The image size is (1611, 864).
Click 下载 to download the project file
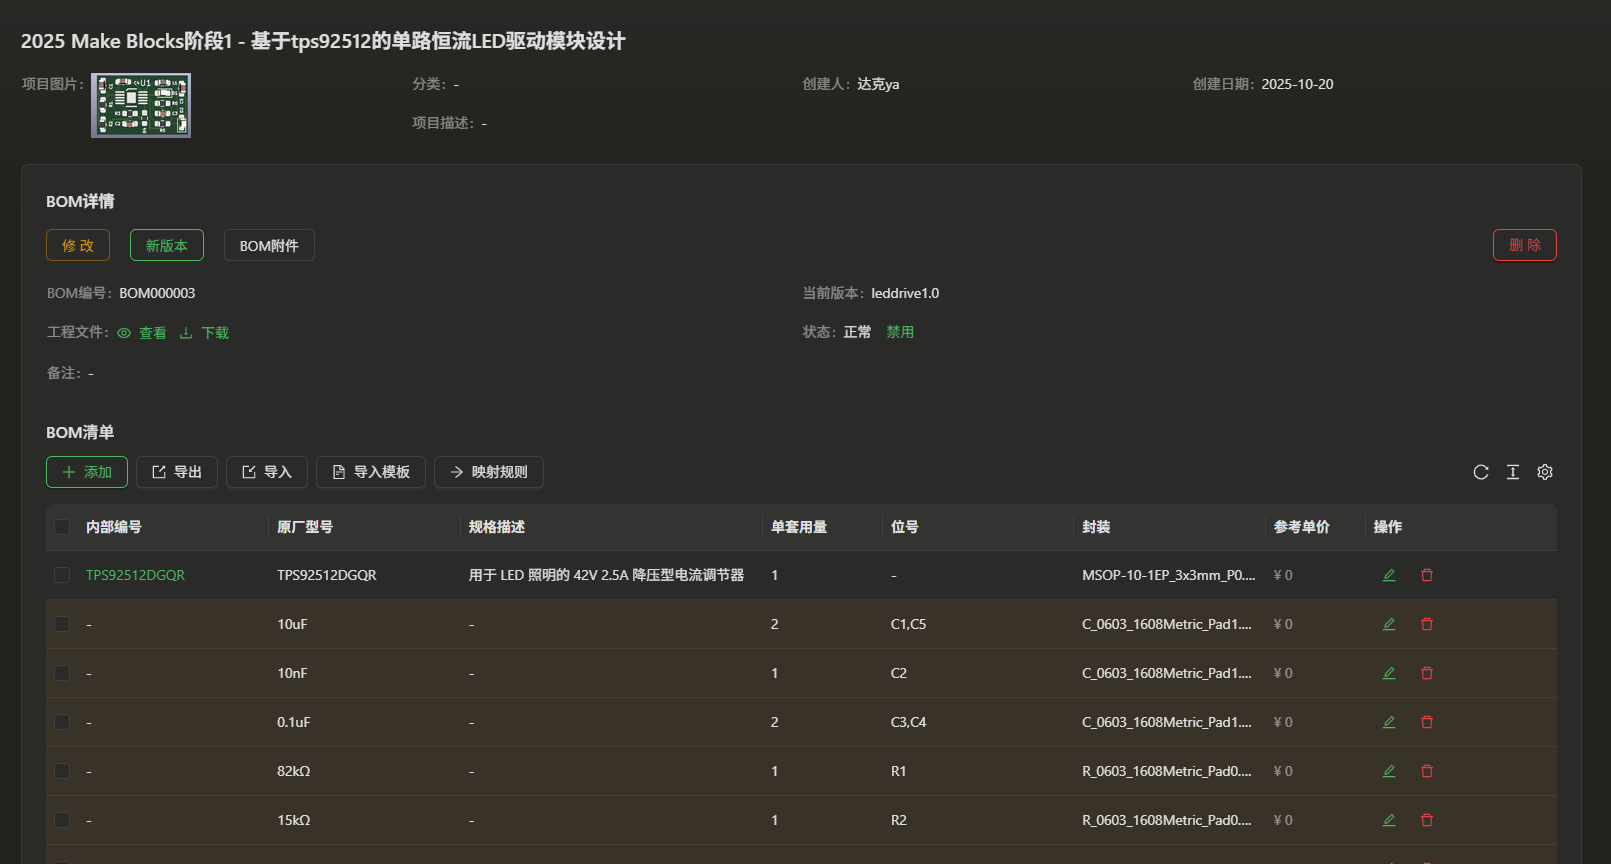coord(205,333)
